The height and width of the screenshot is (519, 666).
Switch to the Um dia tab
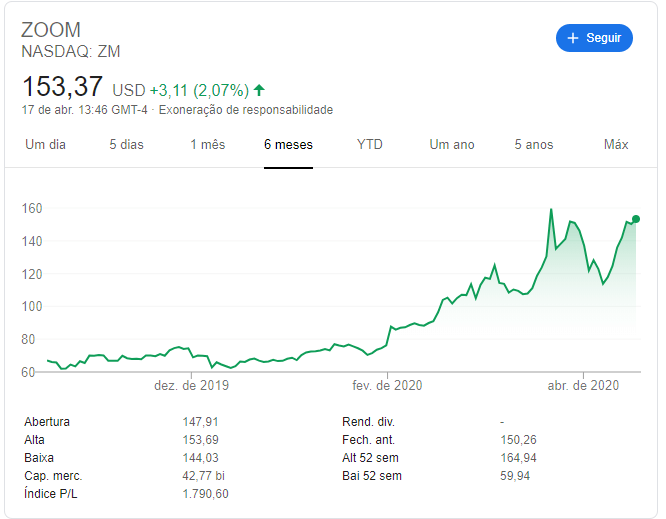coord(45,144)
